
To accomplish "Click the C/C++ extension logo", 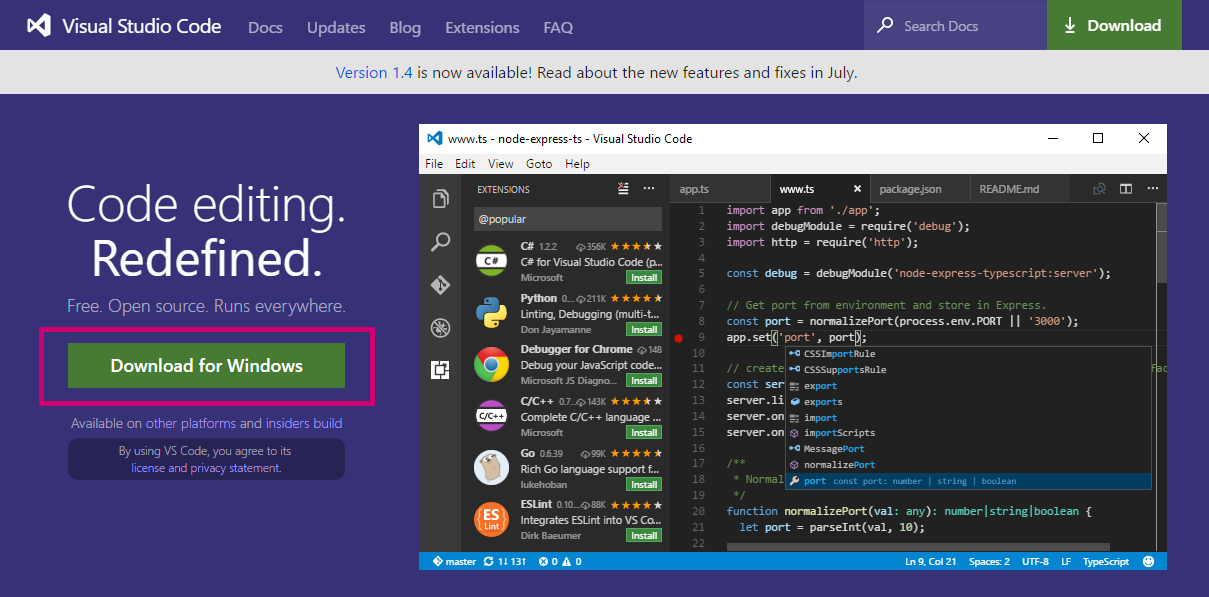I will [491, 416].
